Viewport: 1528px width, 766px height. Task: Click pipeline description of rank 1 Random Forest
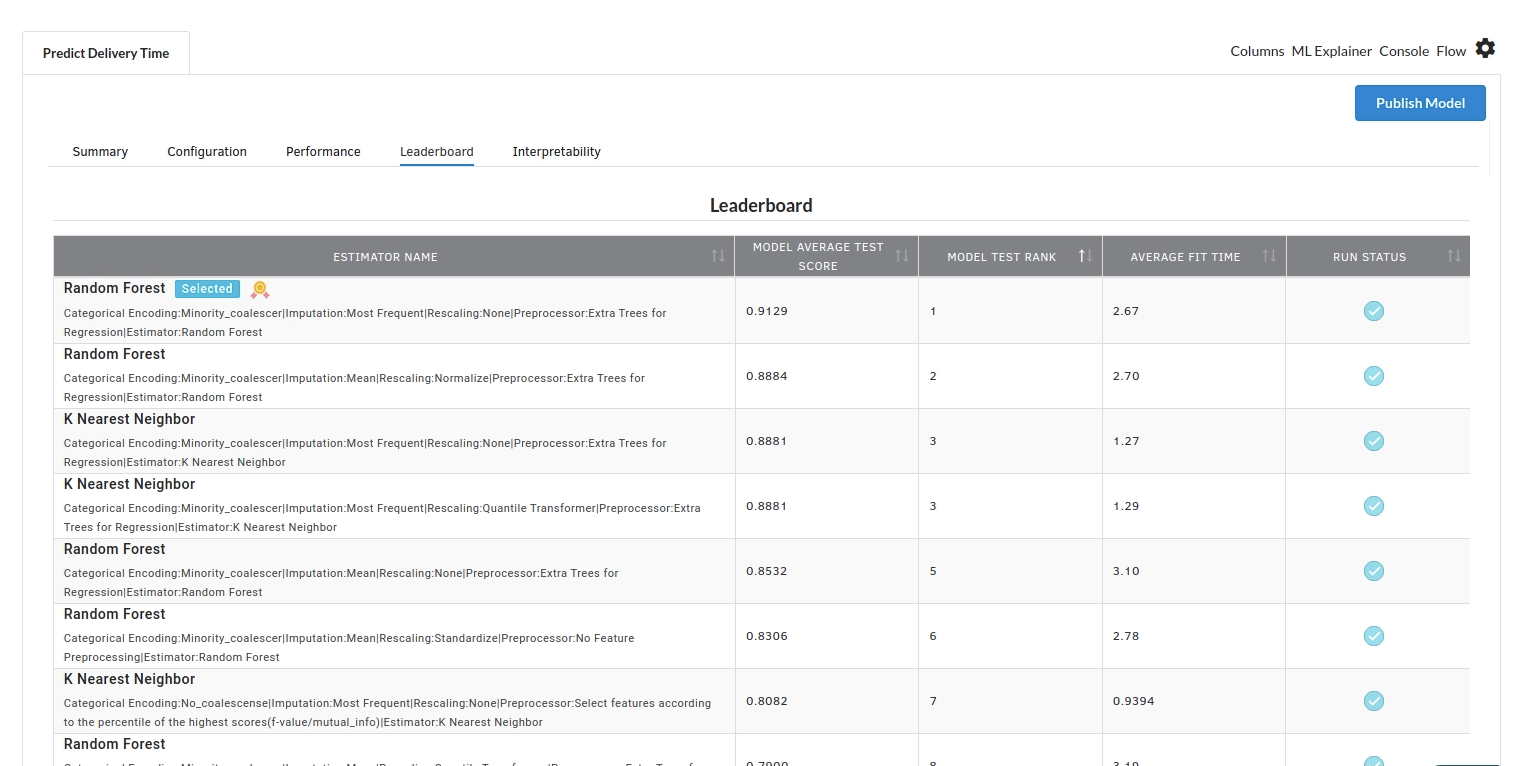(x=365, y=322)
